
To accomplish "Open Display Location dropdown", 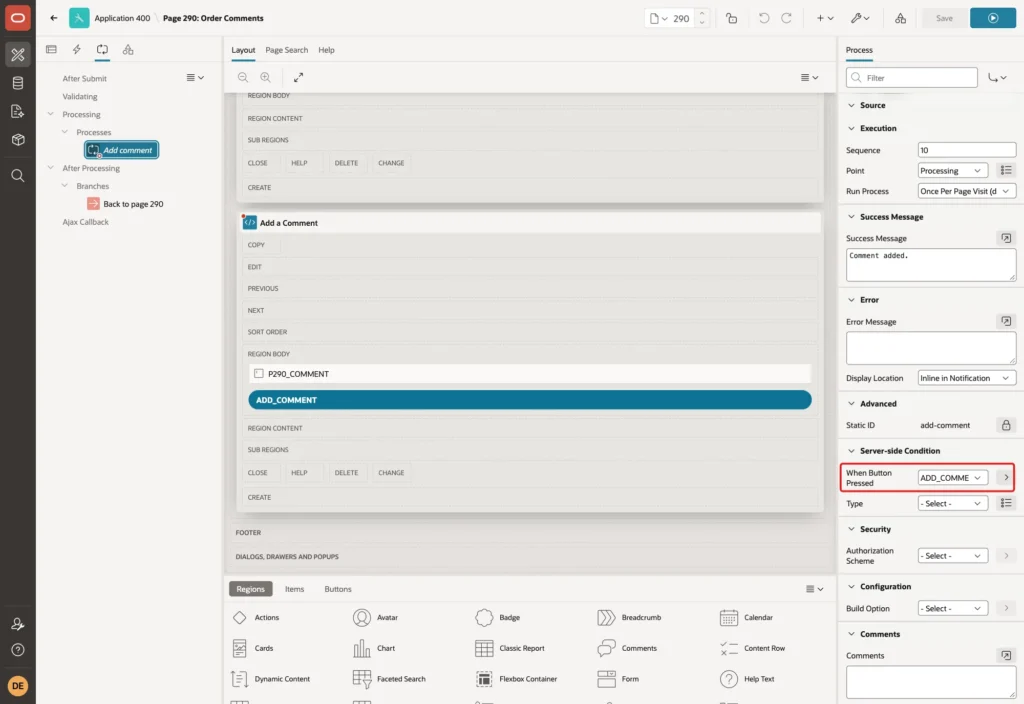I will coord(967,378).
